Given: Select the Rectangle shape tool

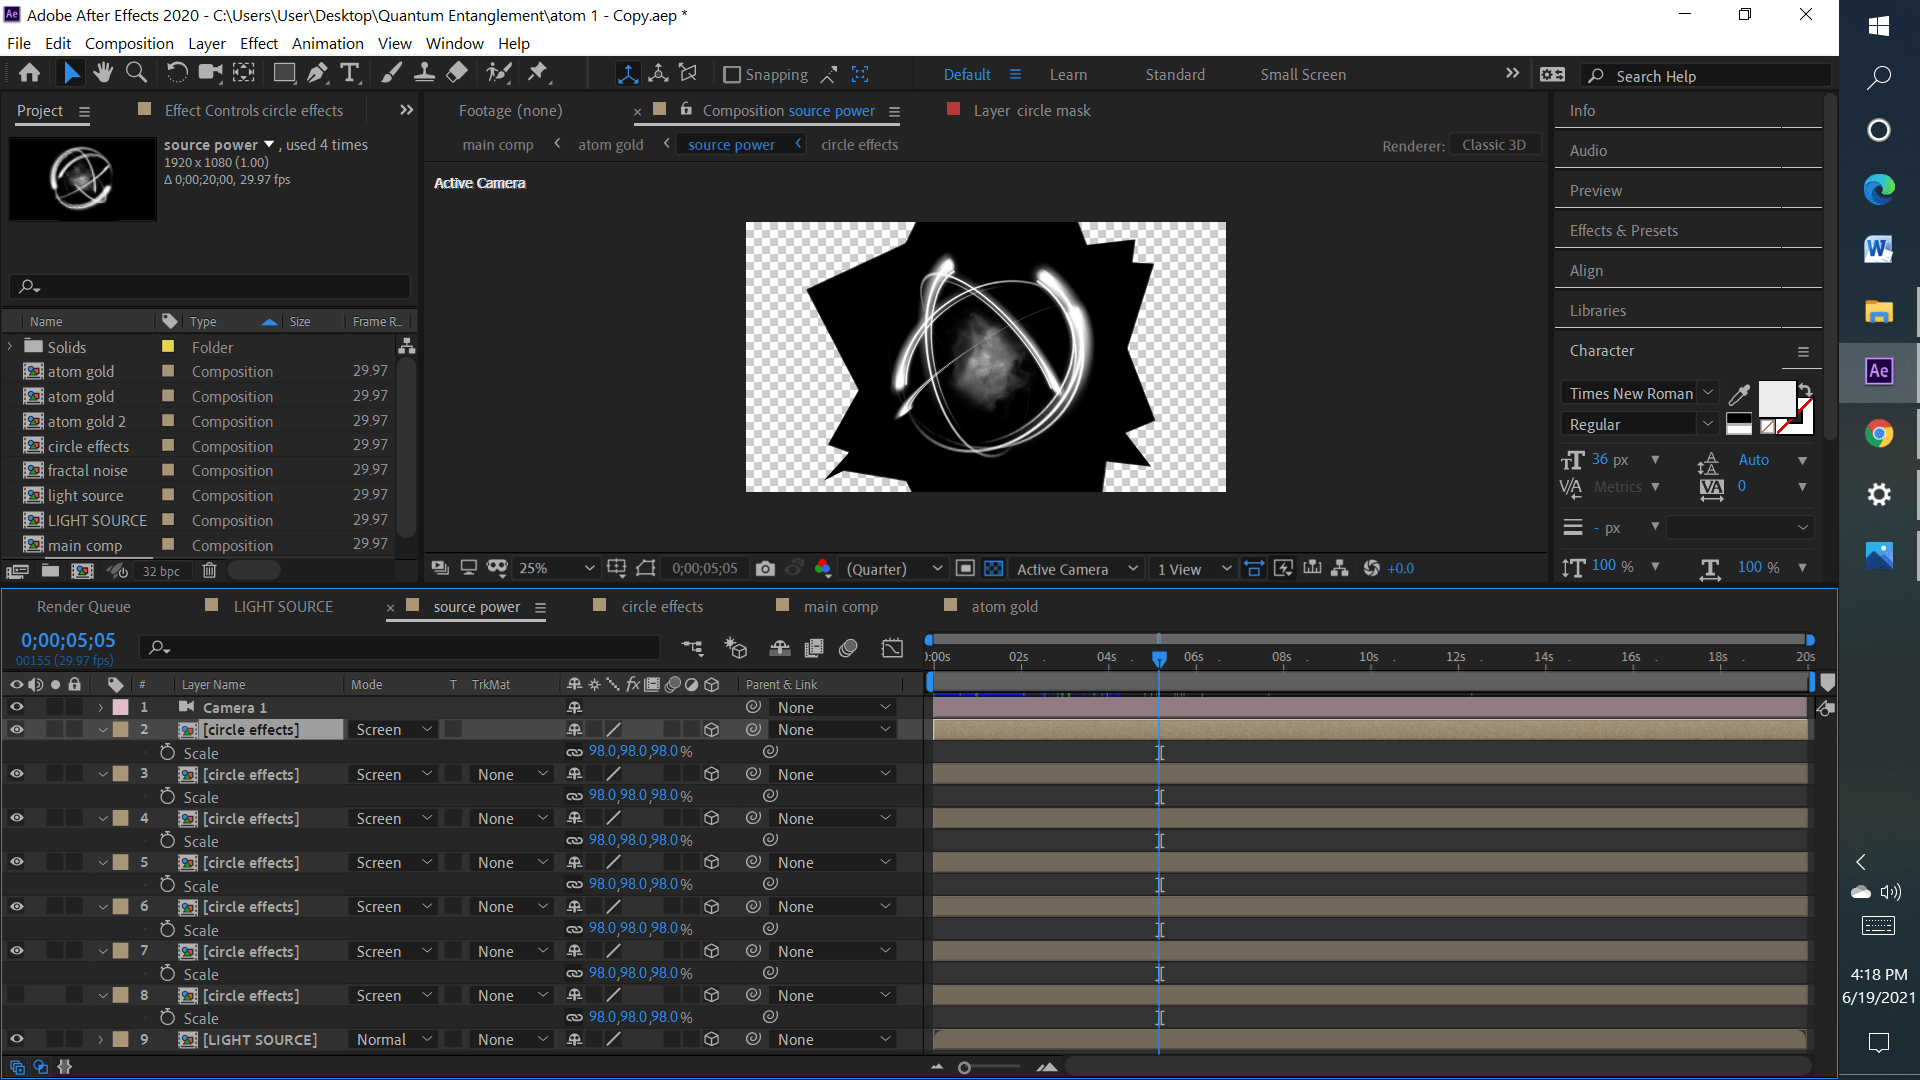Looking at the screenshot, I should [x=284, y=73].
